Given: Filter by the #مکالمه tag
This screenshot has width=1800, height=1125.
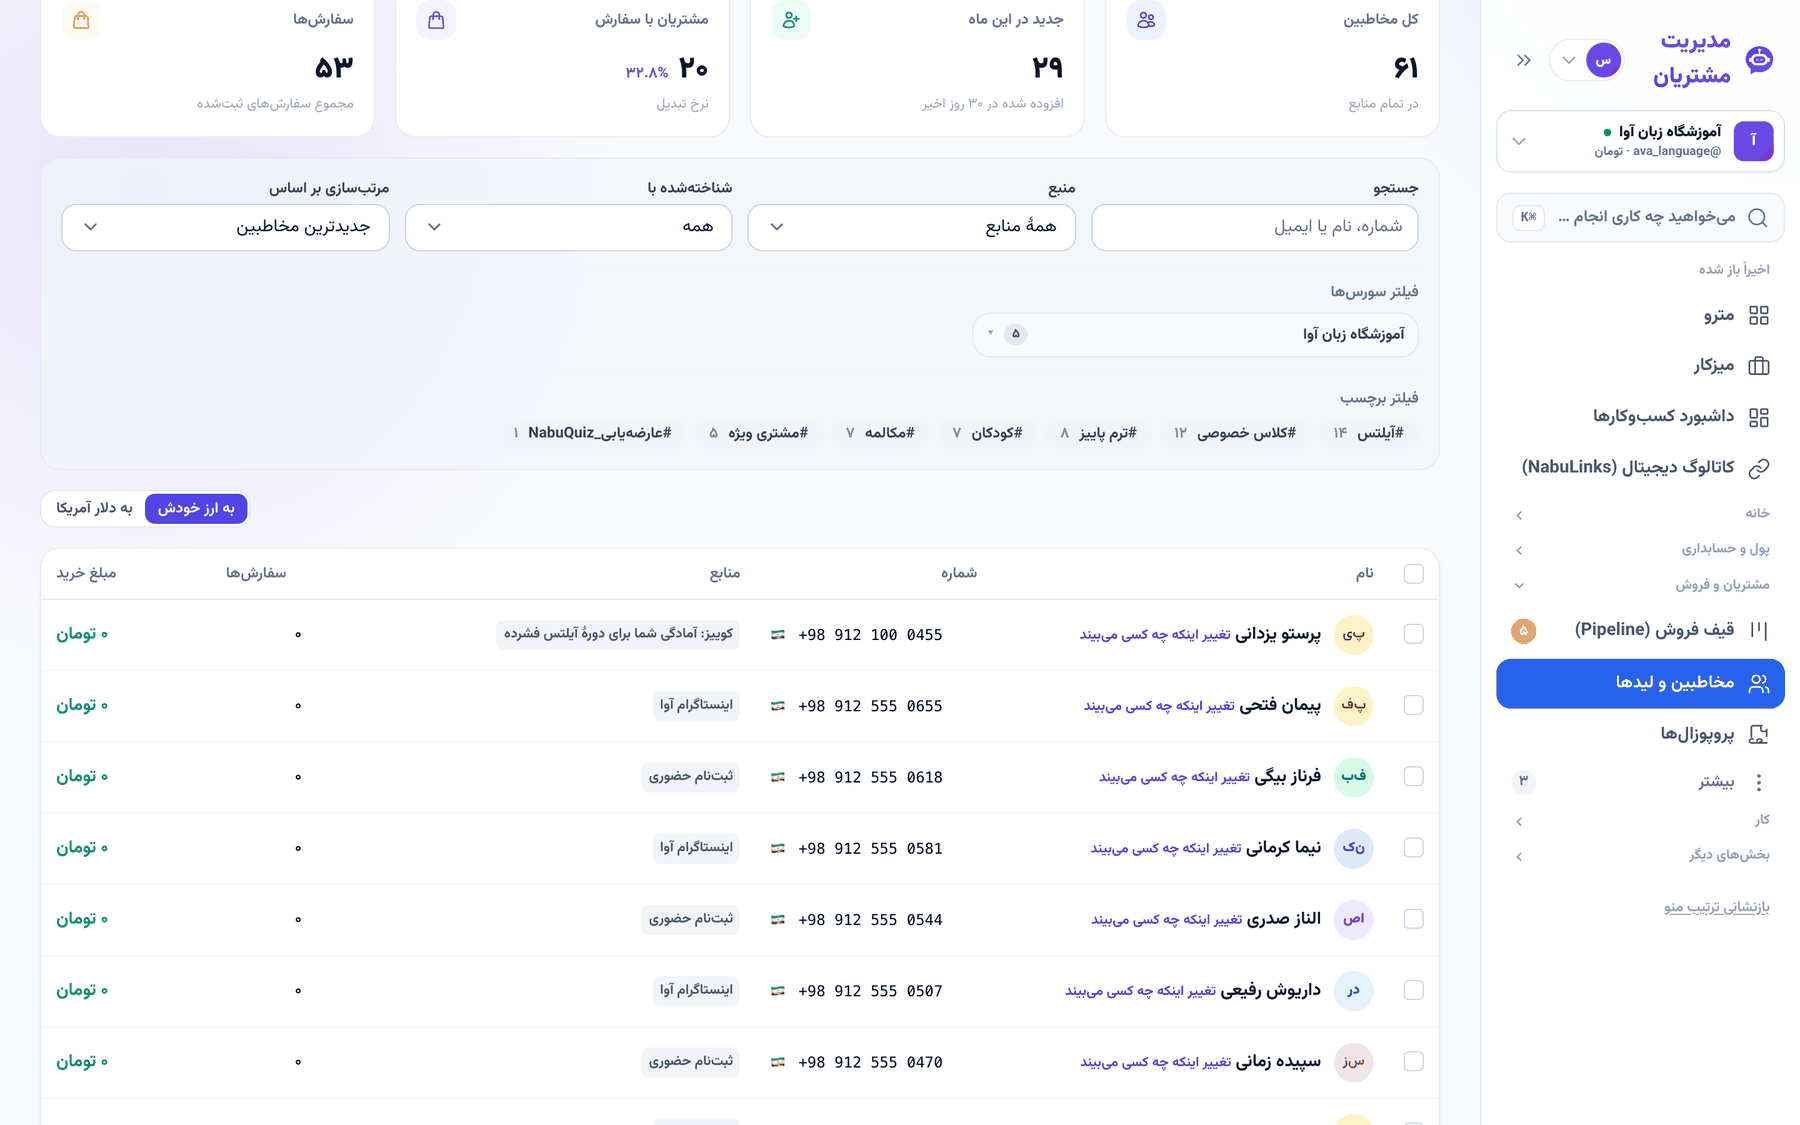Looking at the screenshot, I should tap(880, 433).
